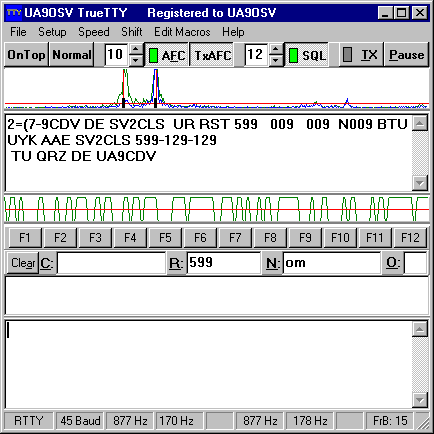Run the F12 macro button

coord(410,238)
